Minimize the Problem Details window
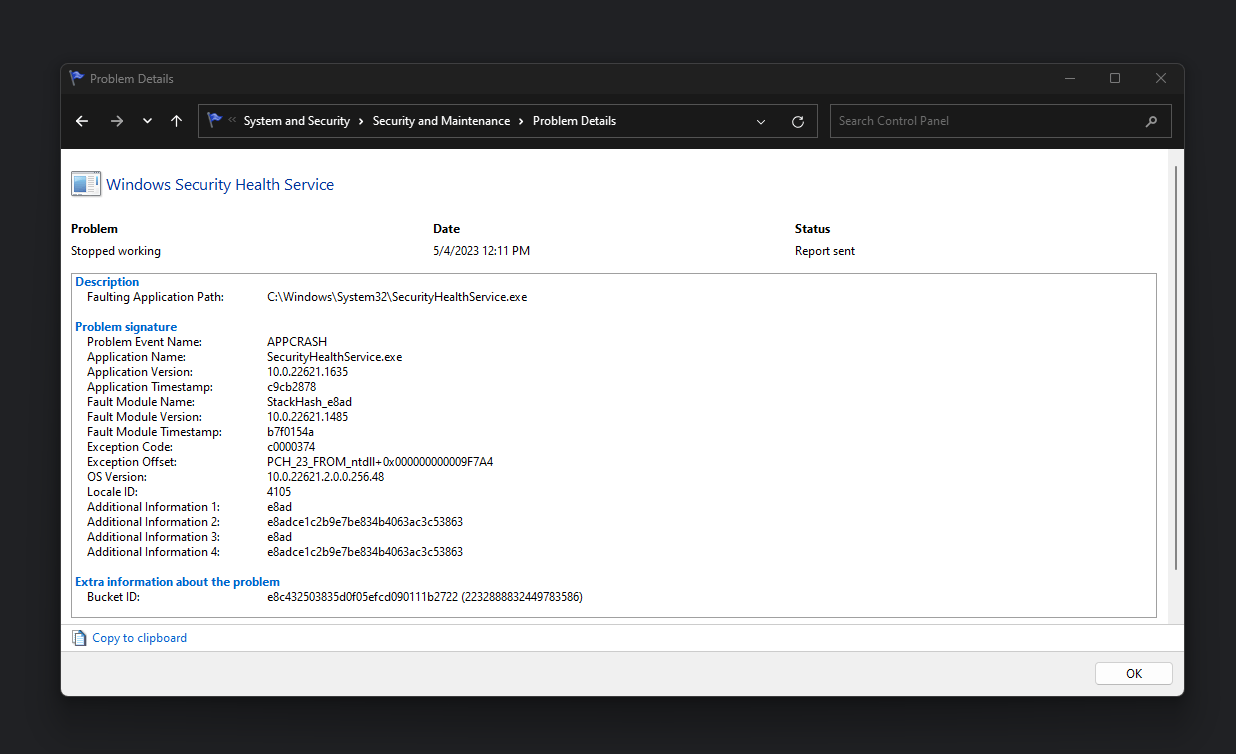The width and height of the screenshot is (1236, 754). (x=1069, y=78)
